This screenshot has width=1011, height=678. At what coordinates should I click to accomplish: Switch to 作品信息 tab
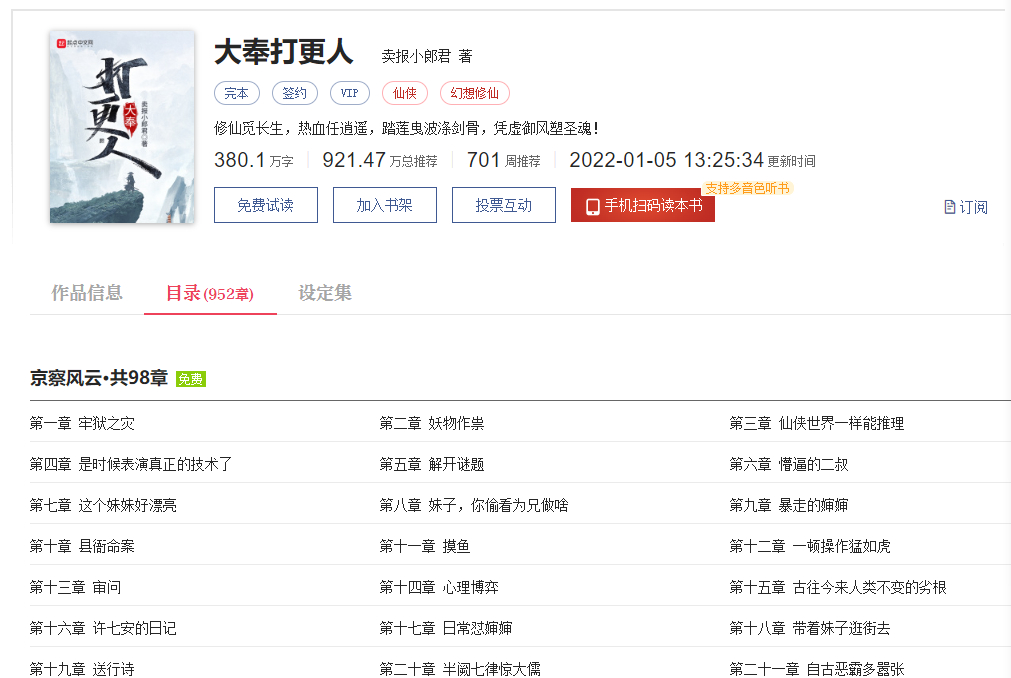coord(87,293)
